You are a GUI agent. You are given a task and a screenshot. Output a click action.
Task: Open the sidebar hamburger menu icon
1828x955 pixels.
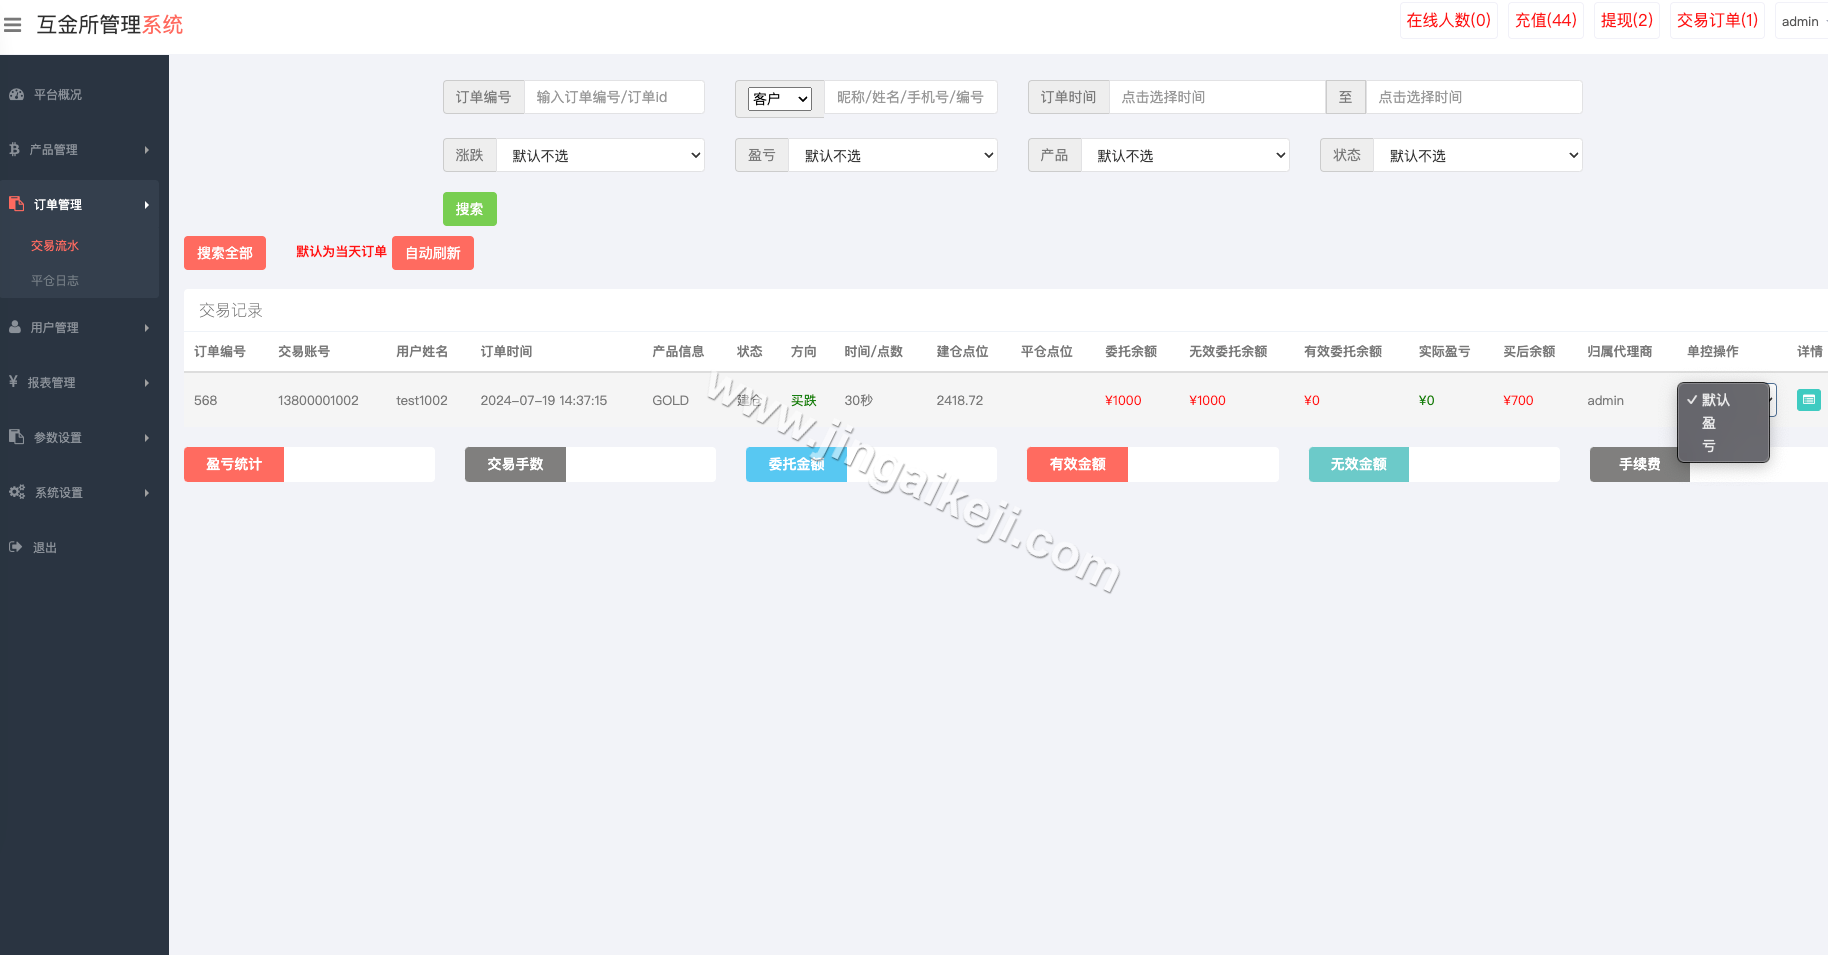coord(13,25)
